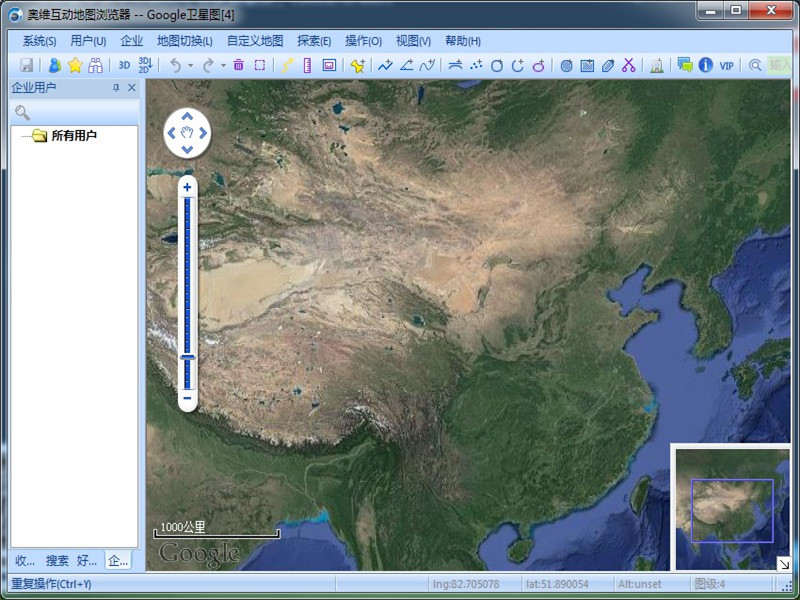Image resolution: width=800 pixels, height=600 pixels.
Task: Click the gray floppy disk save icon
Action: click(27, 65)
